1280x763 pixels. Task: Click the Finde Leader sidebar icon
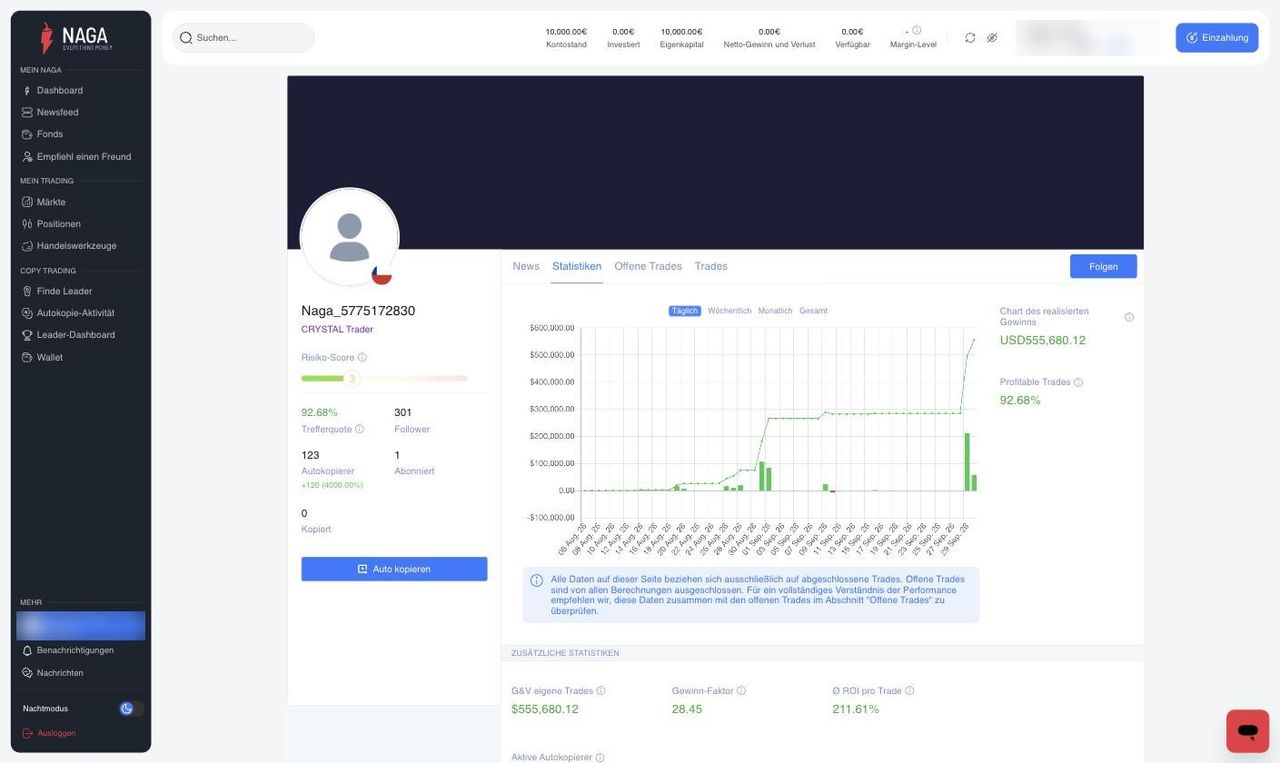point(27,291)
